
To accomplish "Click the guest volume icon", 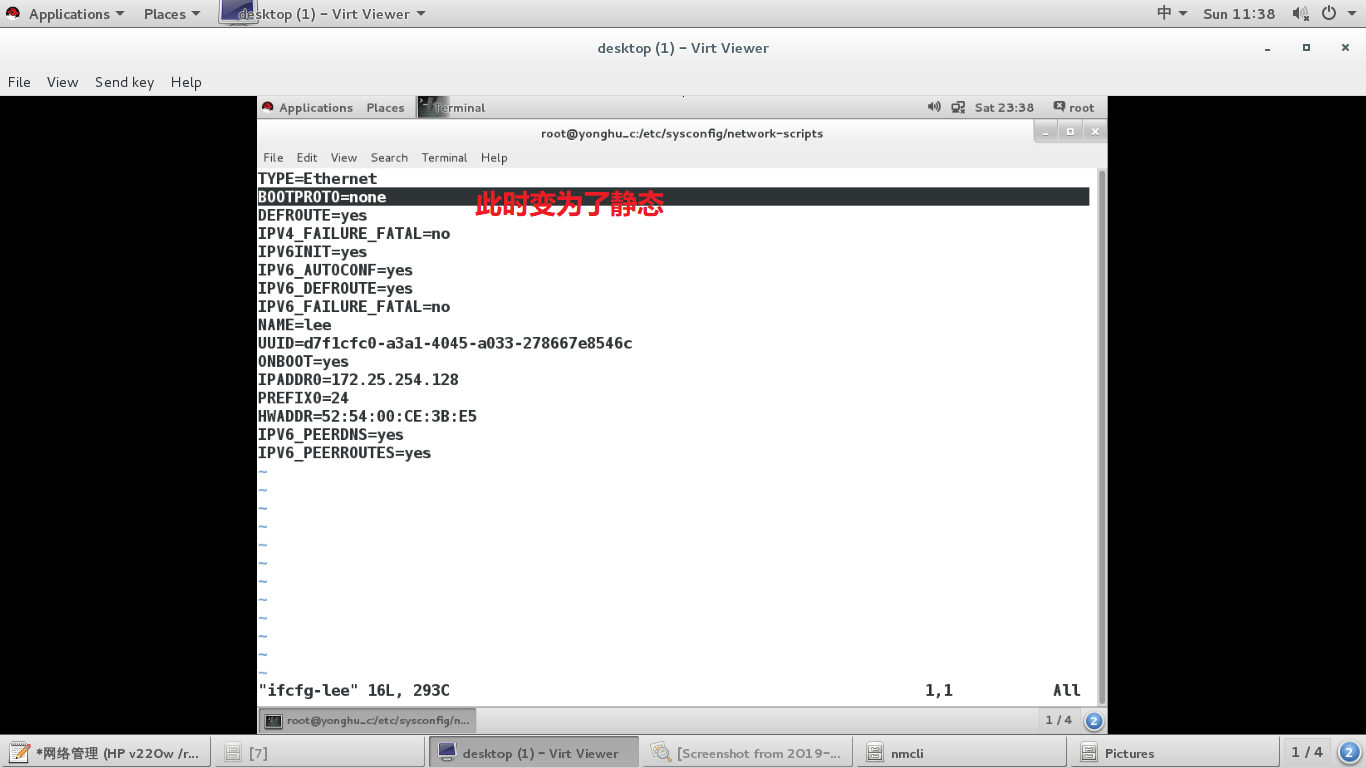I will [934, 107].
